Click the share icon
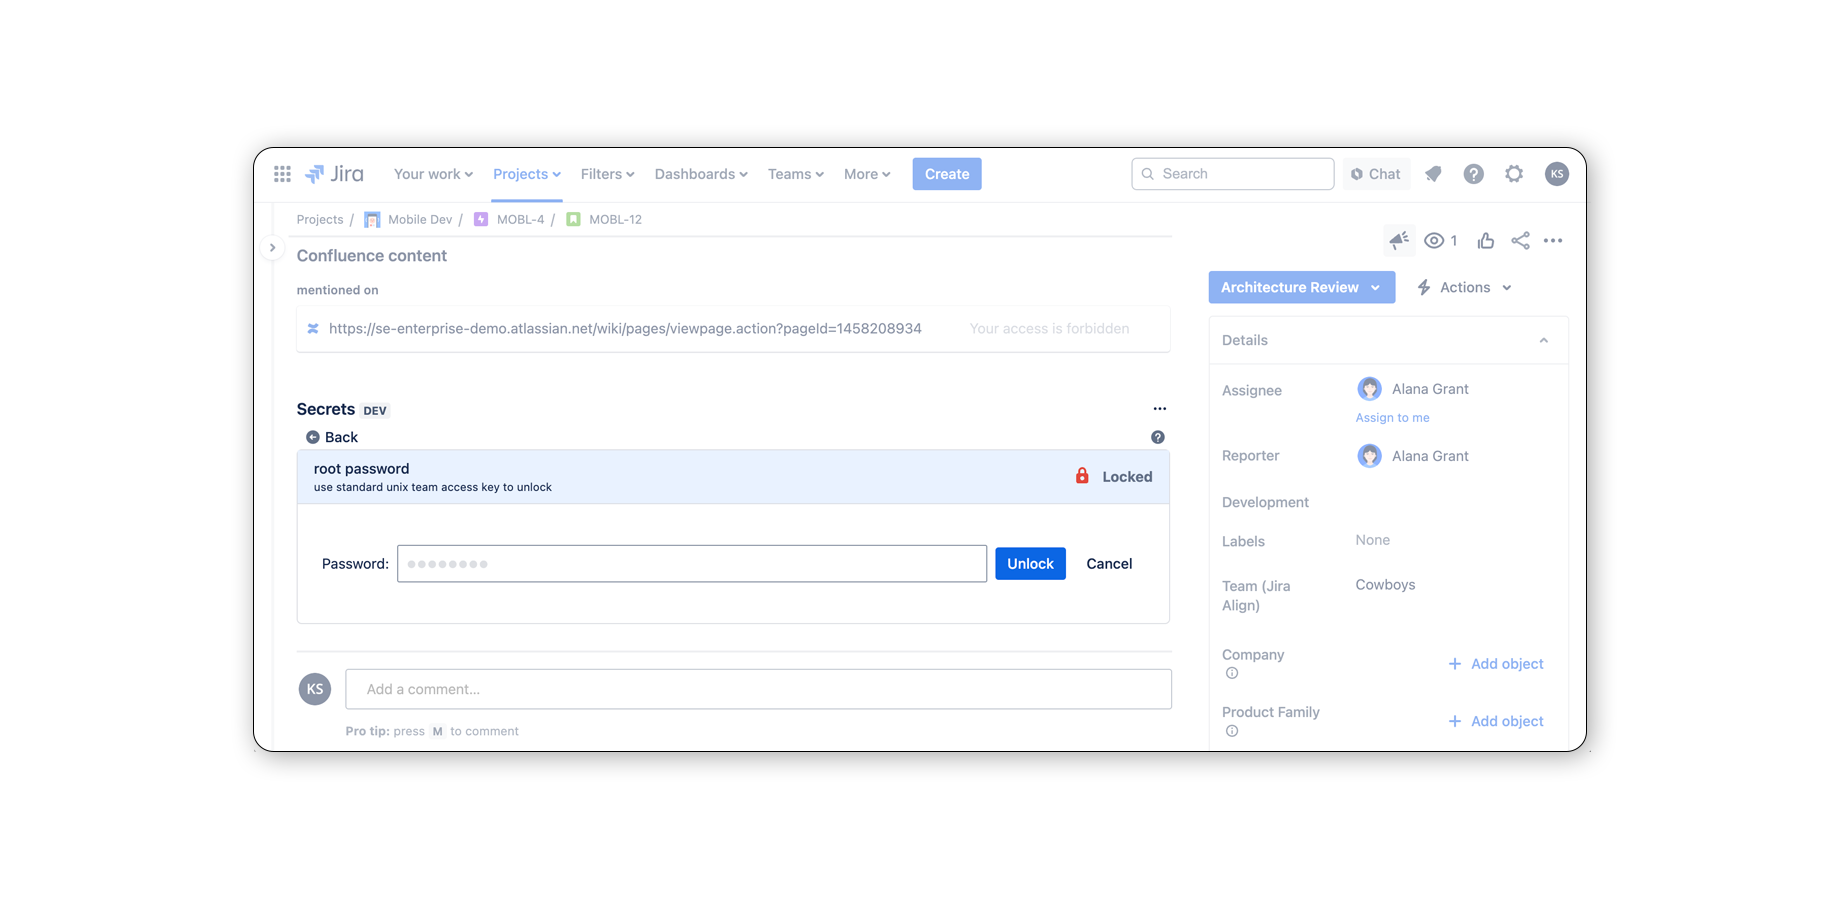Image resolution: width=1840 pixels, height=900 pixels. 1520,241
